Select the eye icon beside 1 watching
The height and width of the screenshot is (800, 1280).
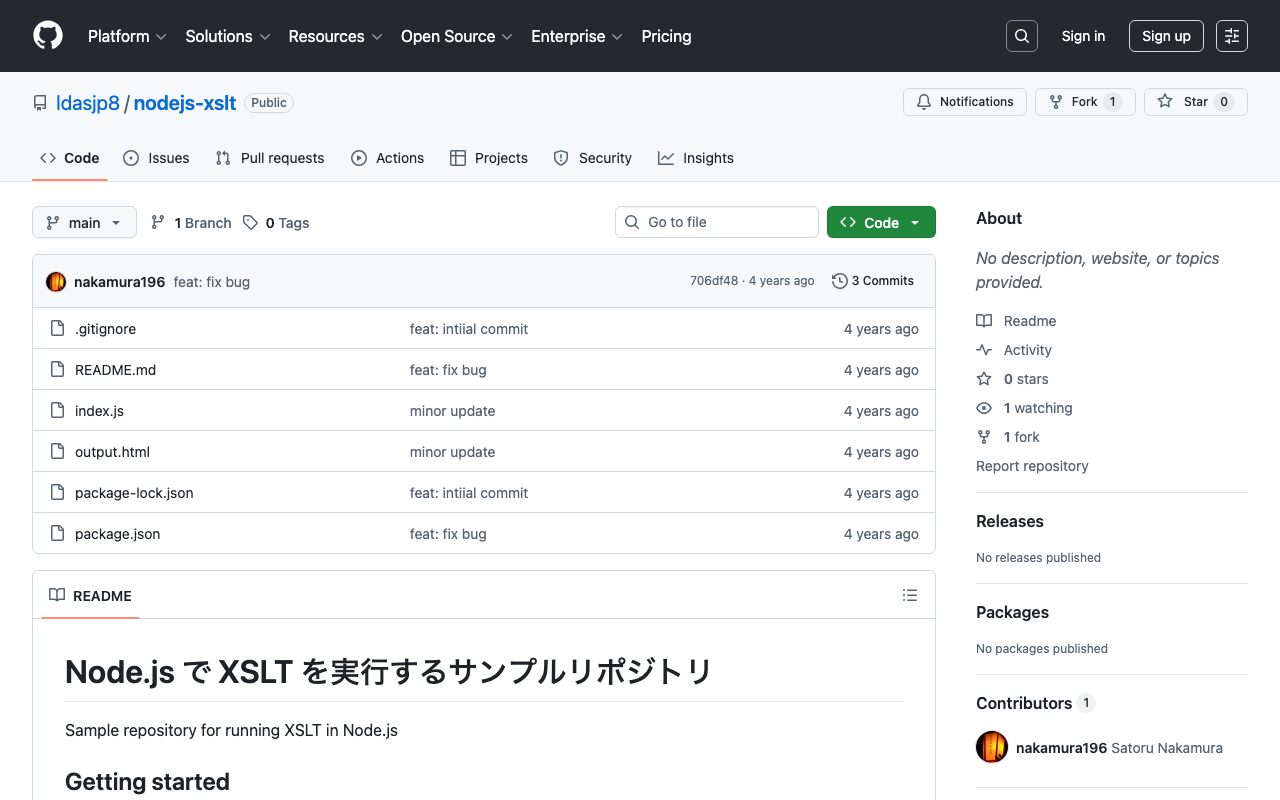click(983, 408)
